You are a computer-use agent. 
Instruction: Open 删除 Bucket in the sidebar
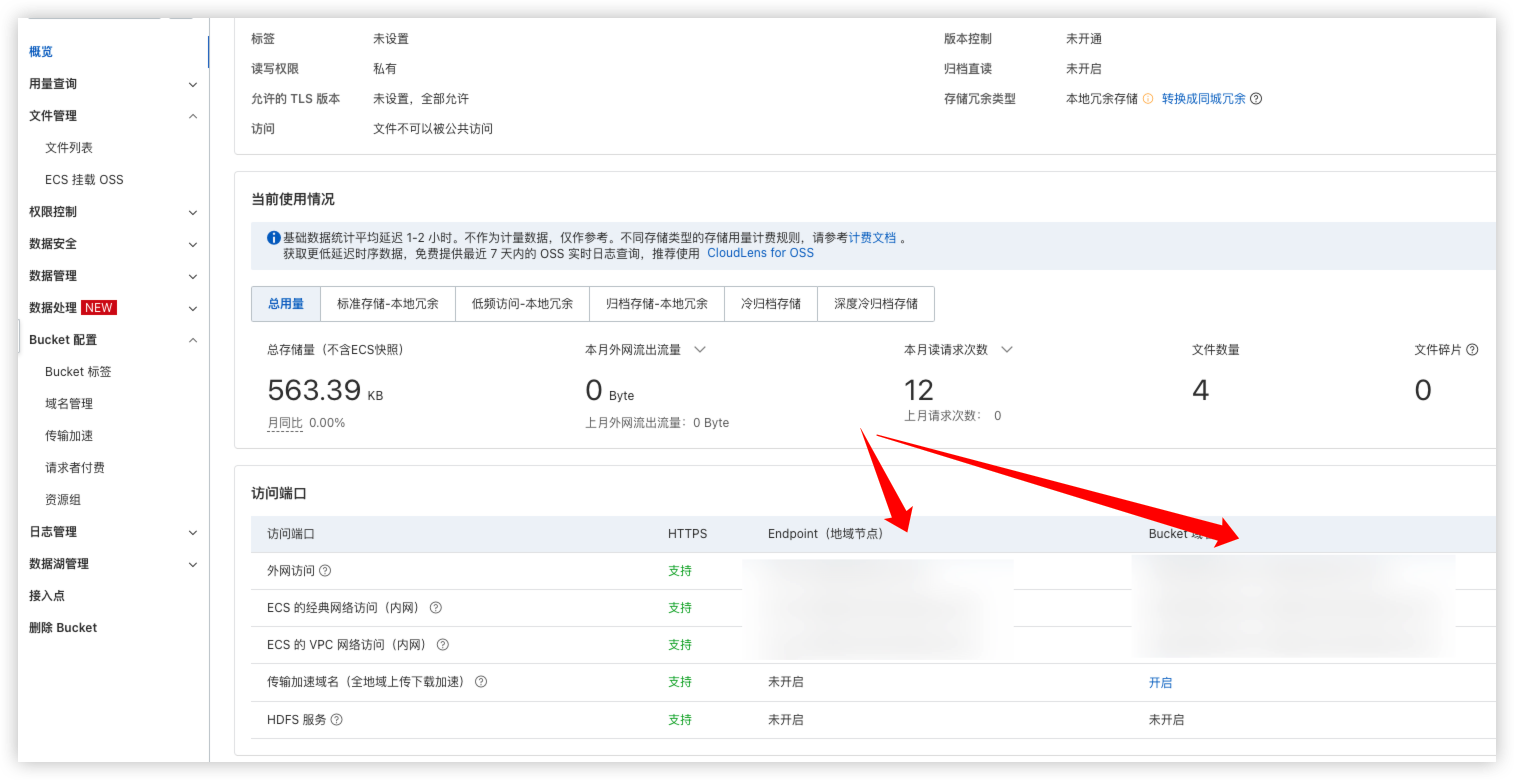(x=63, y=628)
